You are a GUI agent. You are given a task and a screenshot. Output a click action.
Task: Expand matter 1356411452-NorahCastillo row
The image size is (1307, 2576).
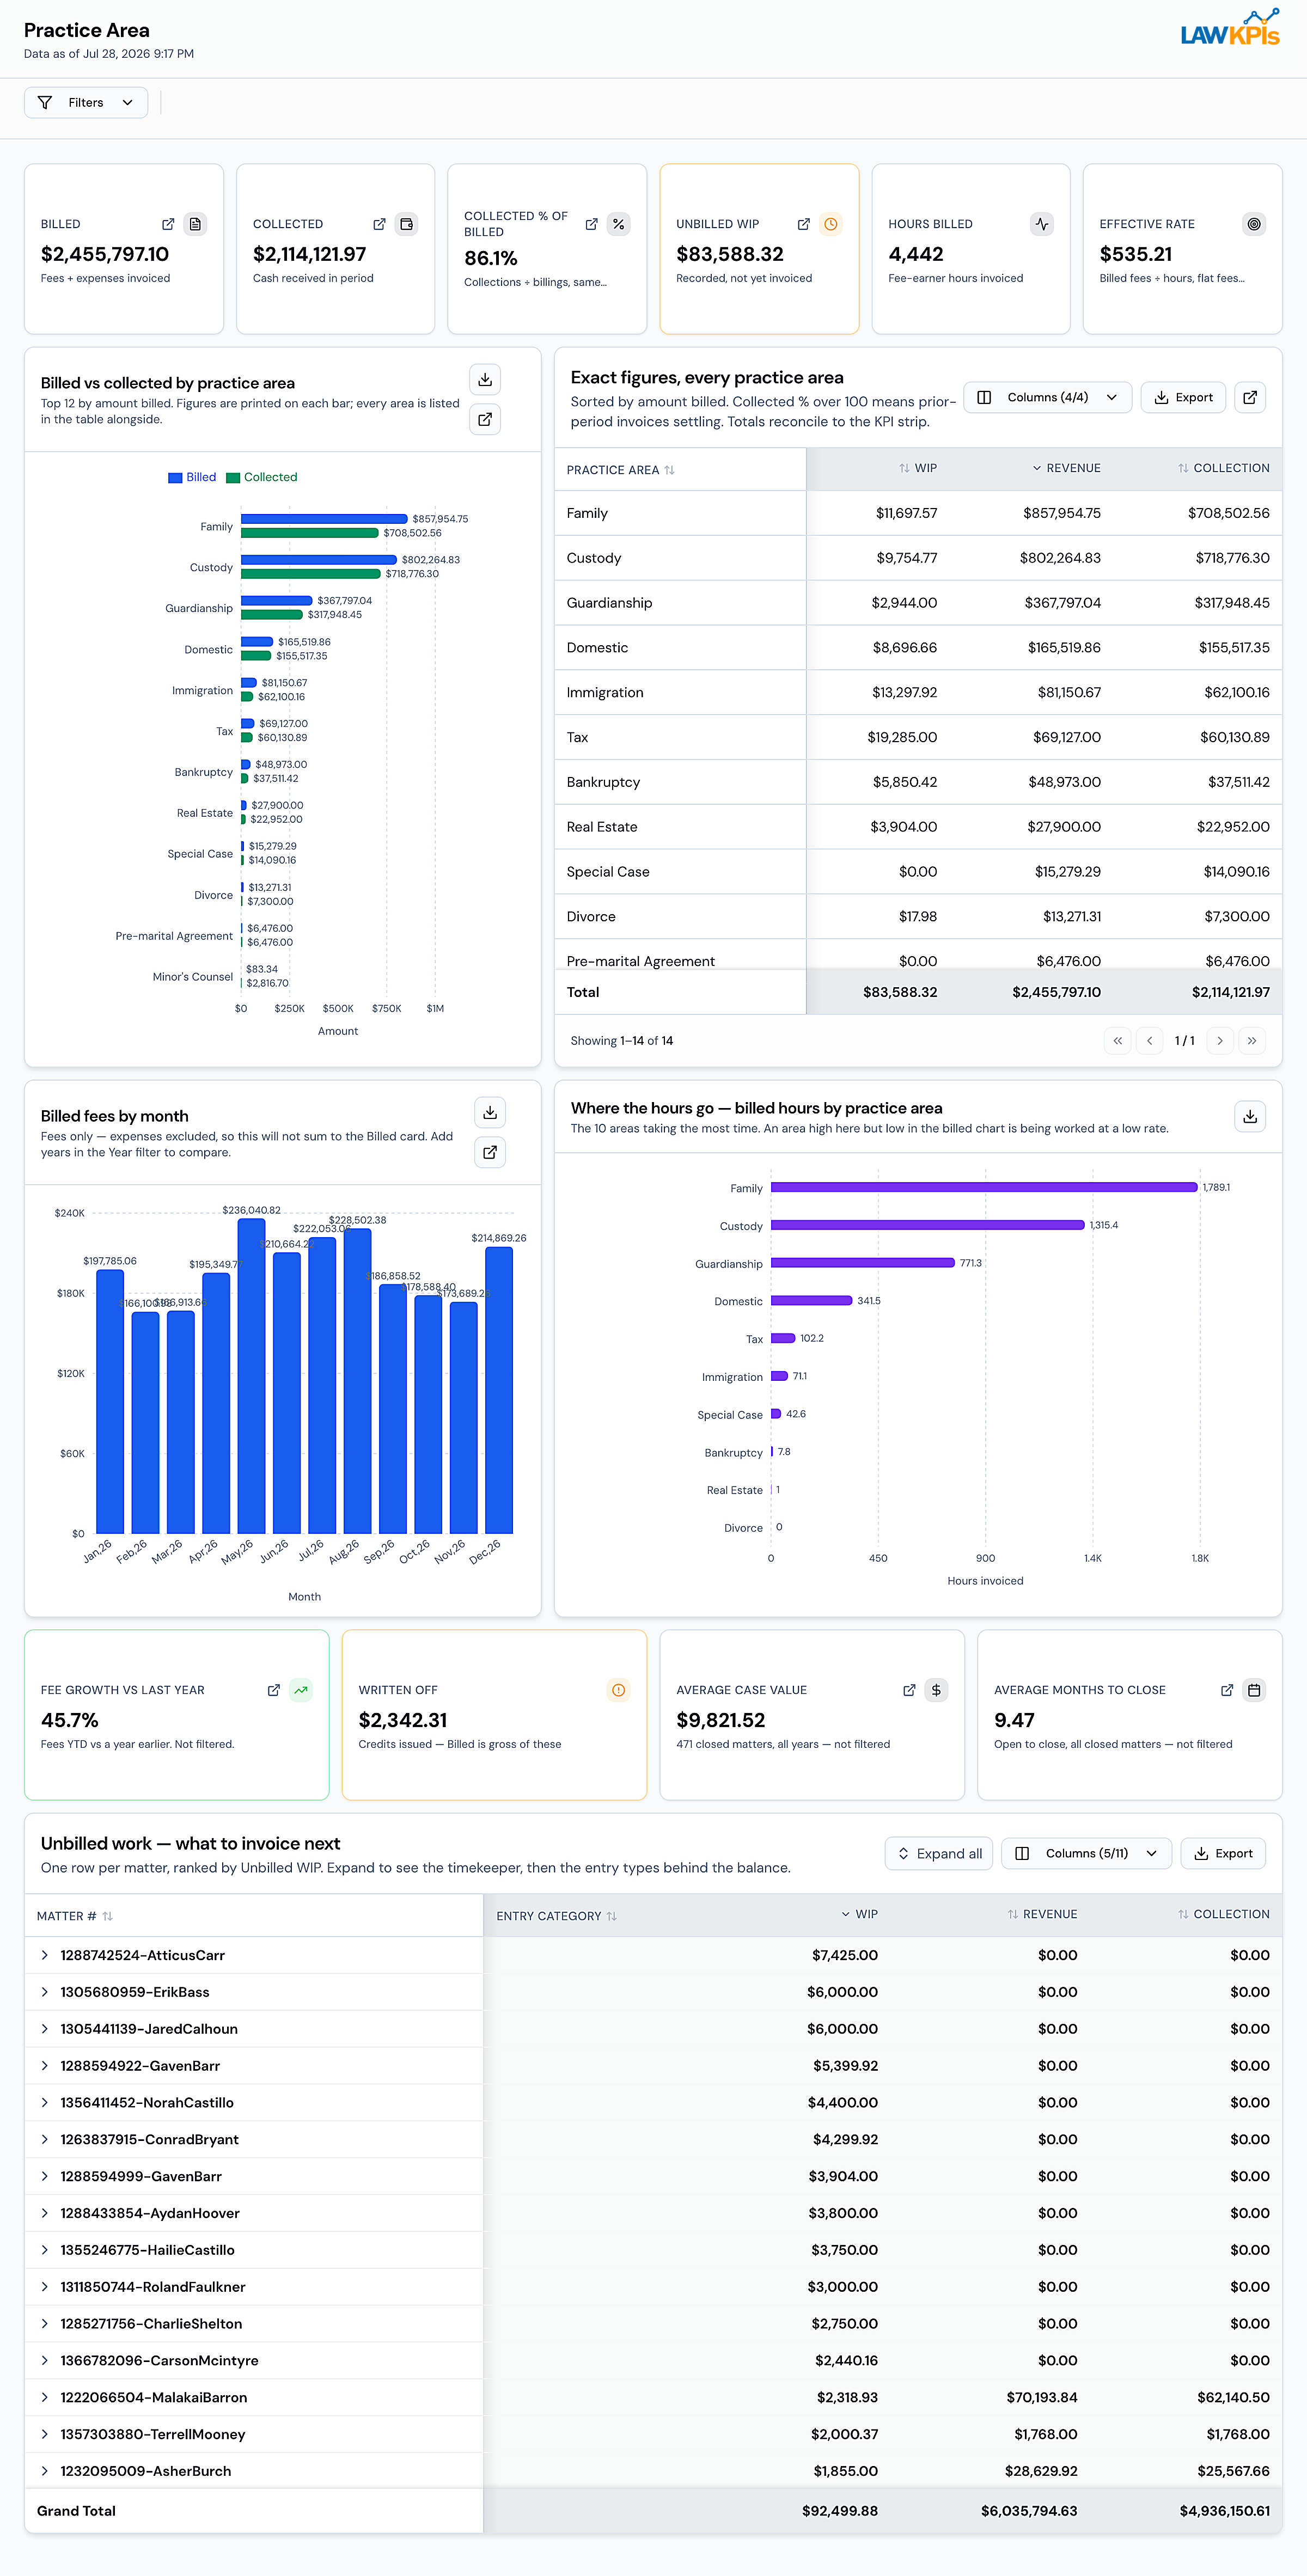[x=45, y=2102]
